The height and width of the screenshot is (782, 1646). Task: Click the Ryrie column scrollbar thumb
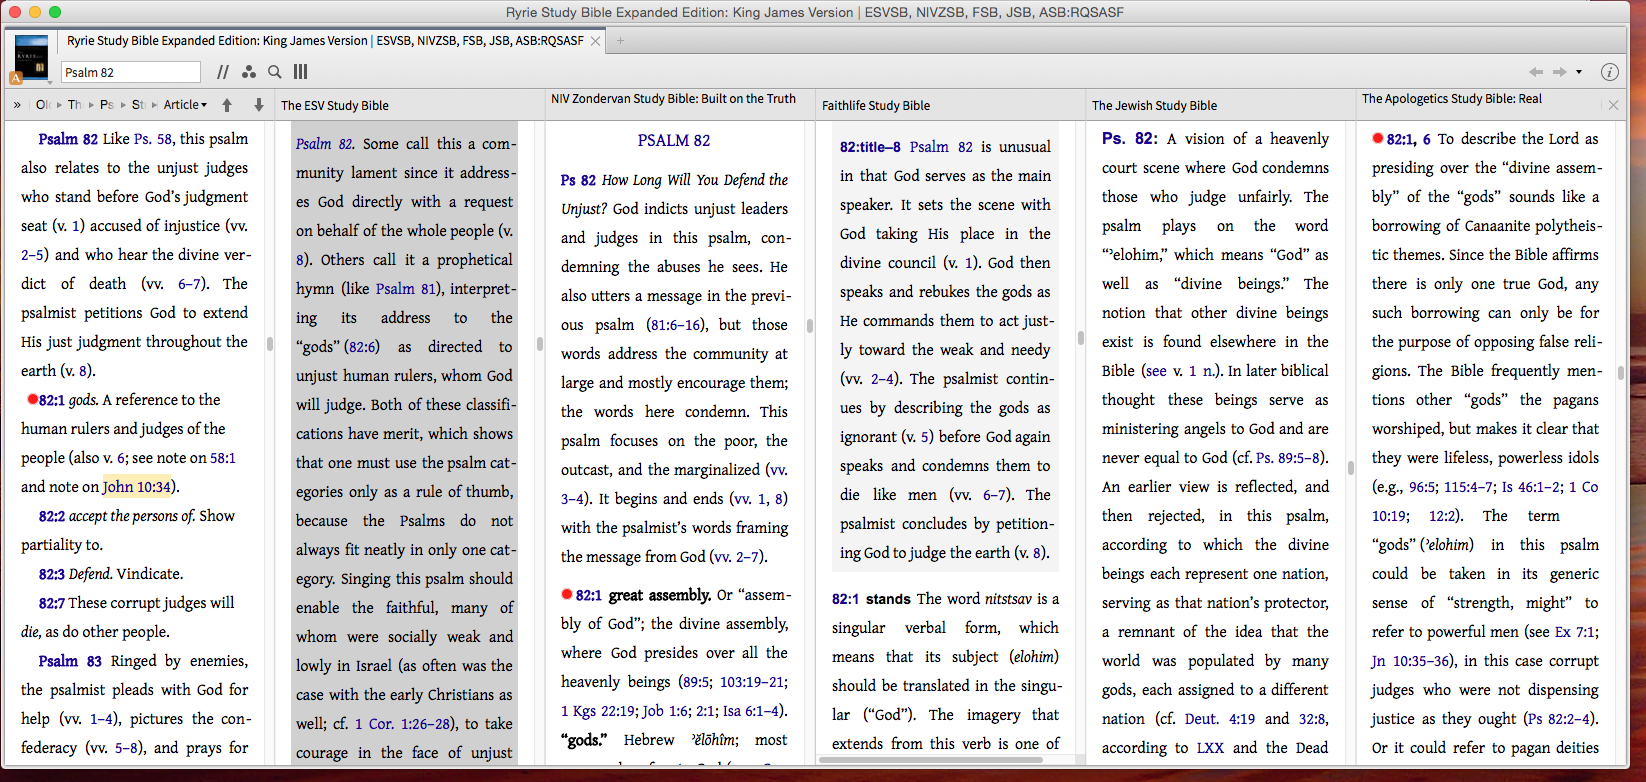270,343
